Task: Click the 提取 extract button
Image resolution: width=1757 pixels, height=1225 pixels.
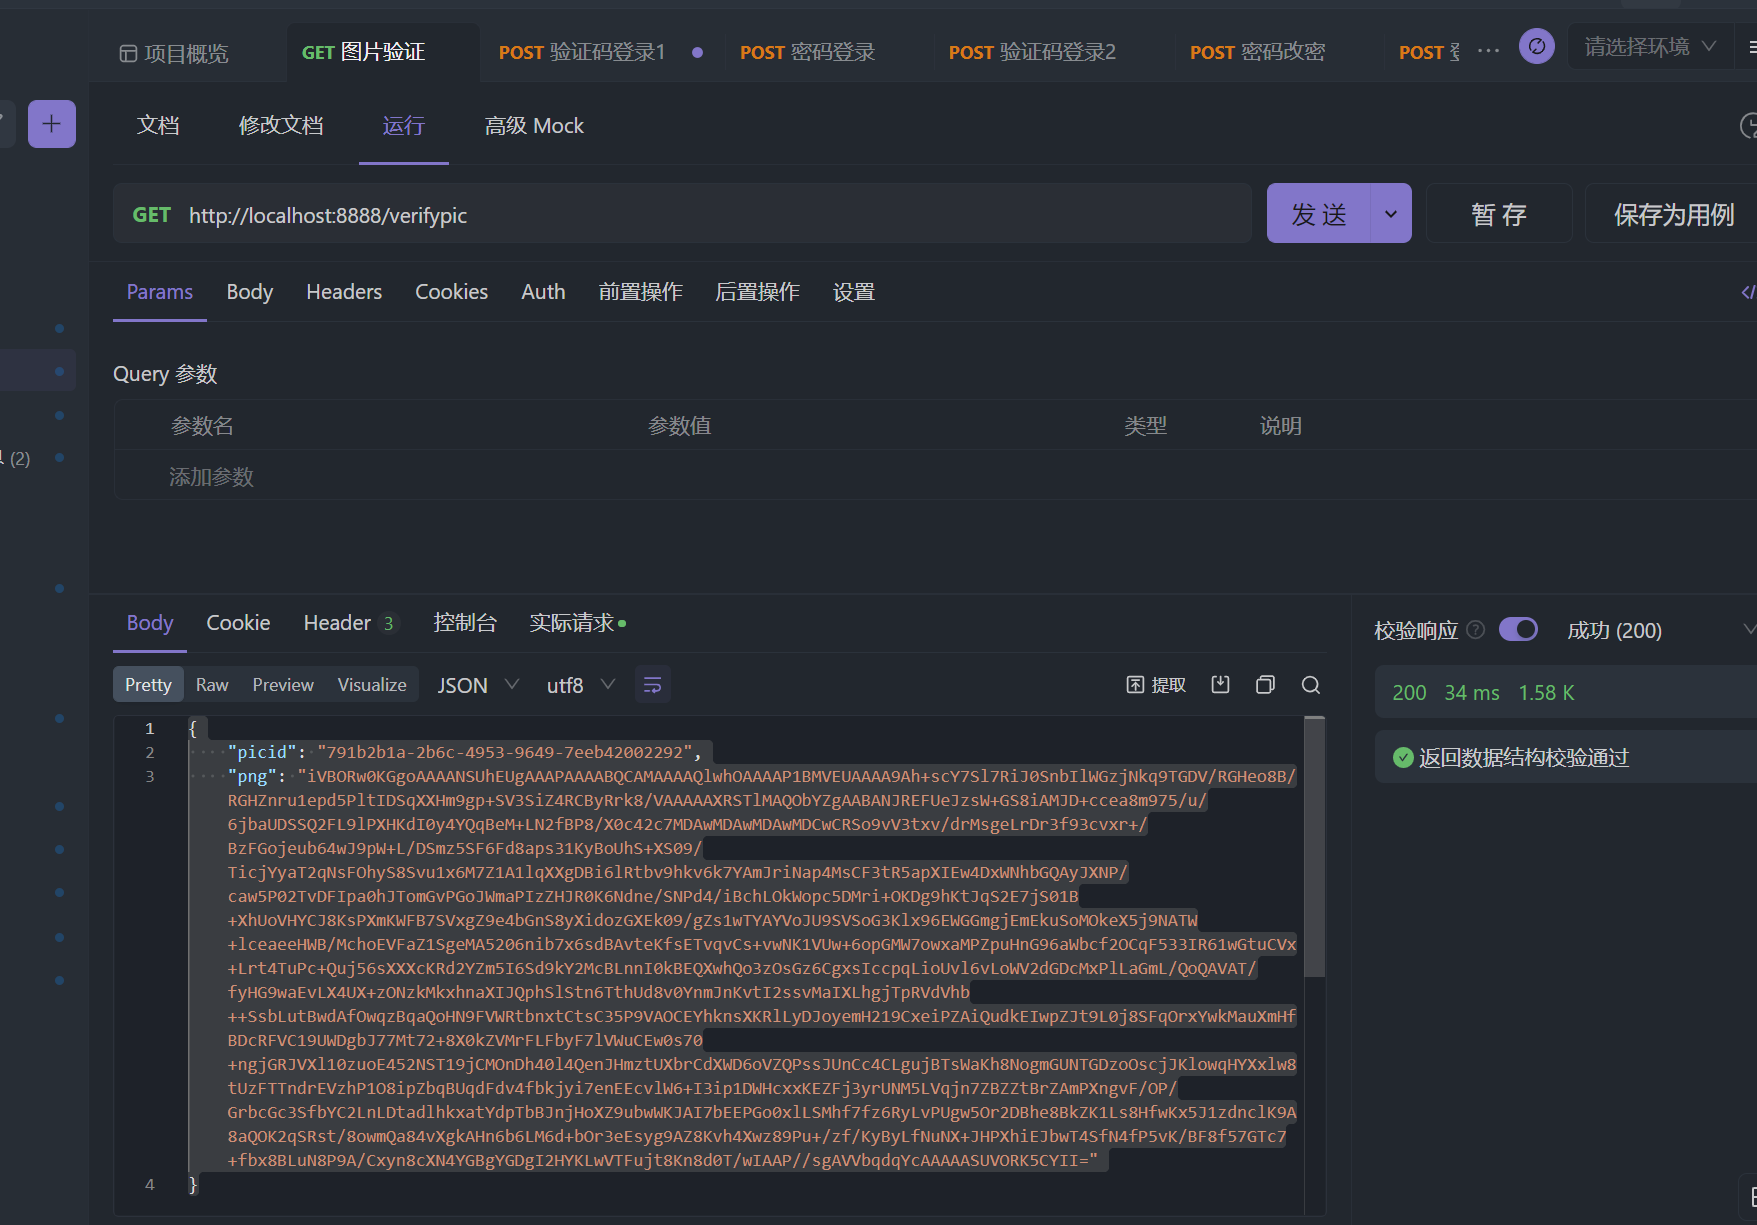Action: (1156, 685)
